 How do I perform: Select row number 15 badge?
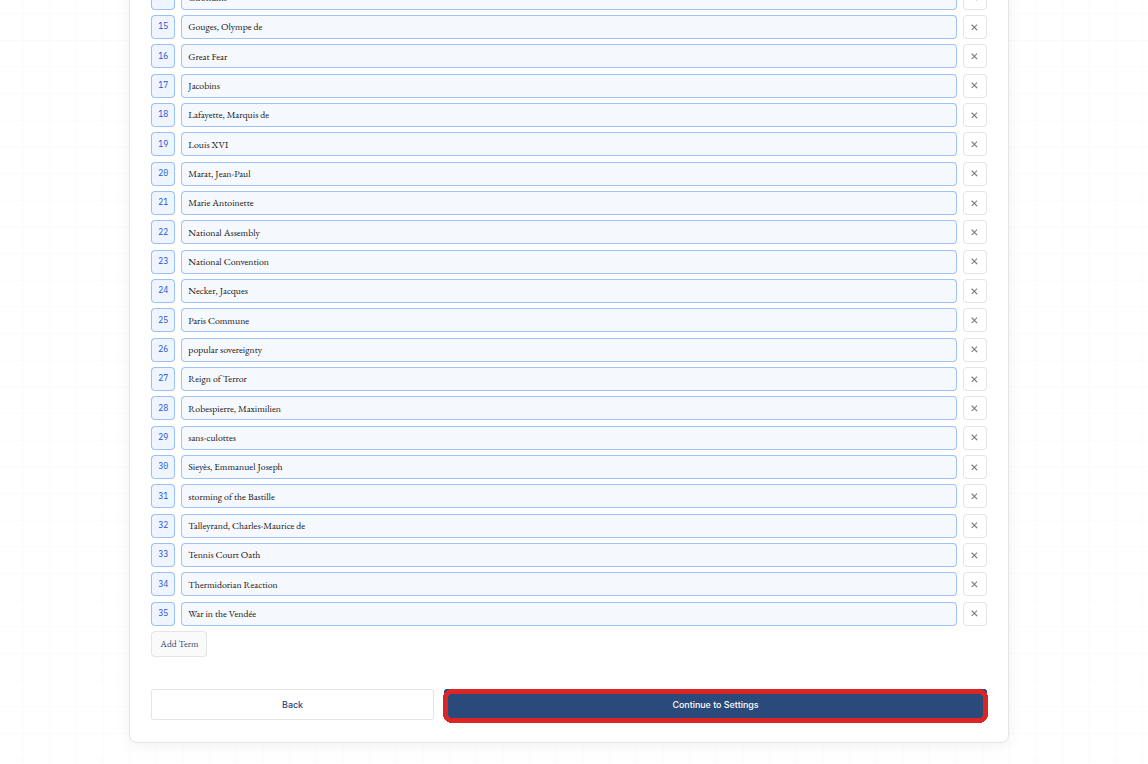pos(163,26)
